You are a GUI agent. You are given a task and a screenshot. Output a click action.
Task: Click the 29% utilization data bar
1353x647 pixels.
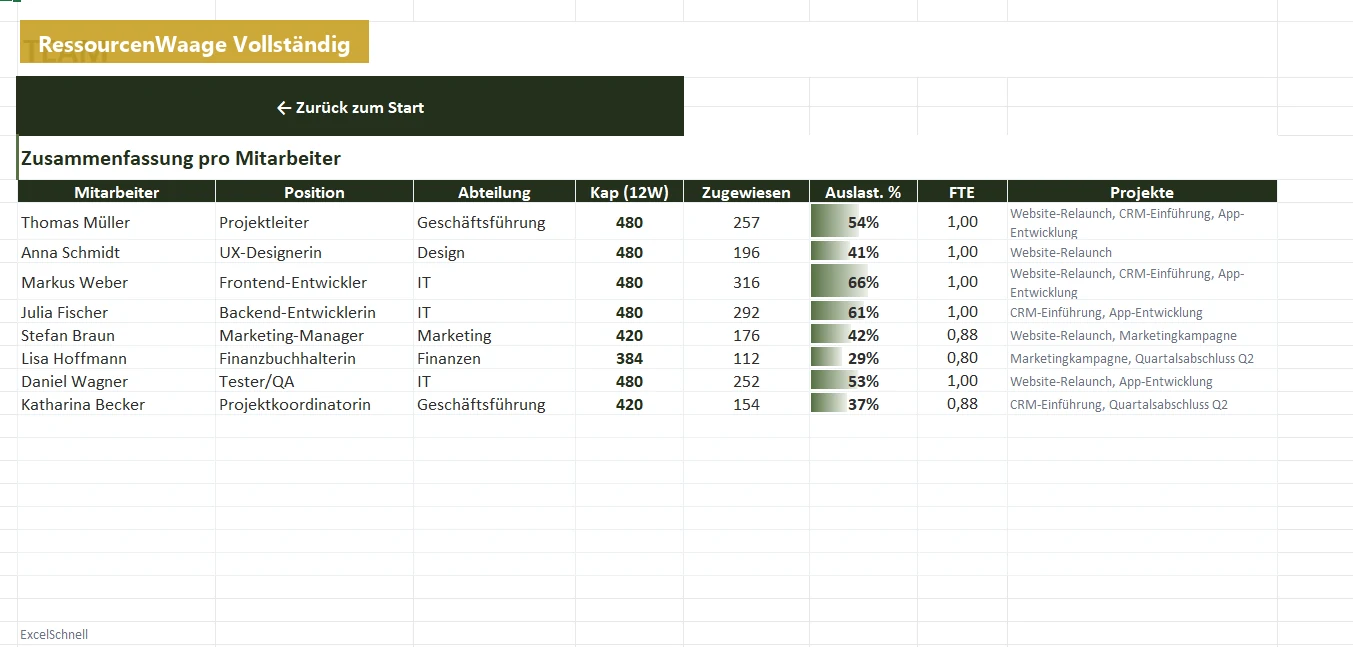864,358
